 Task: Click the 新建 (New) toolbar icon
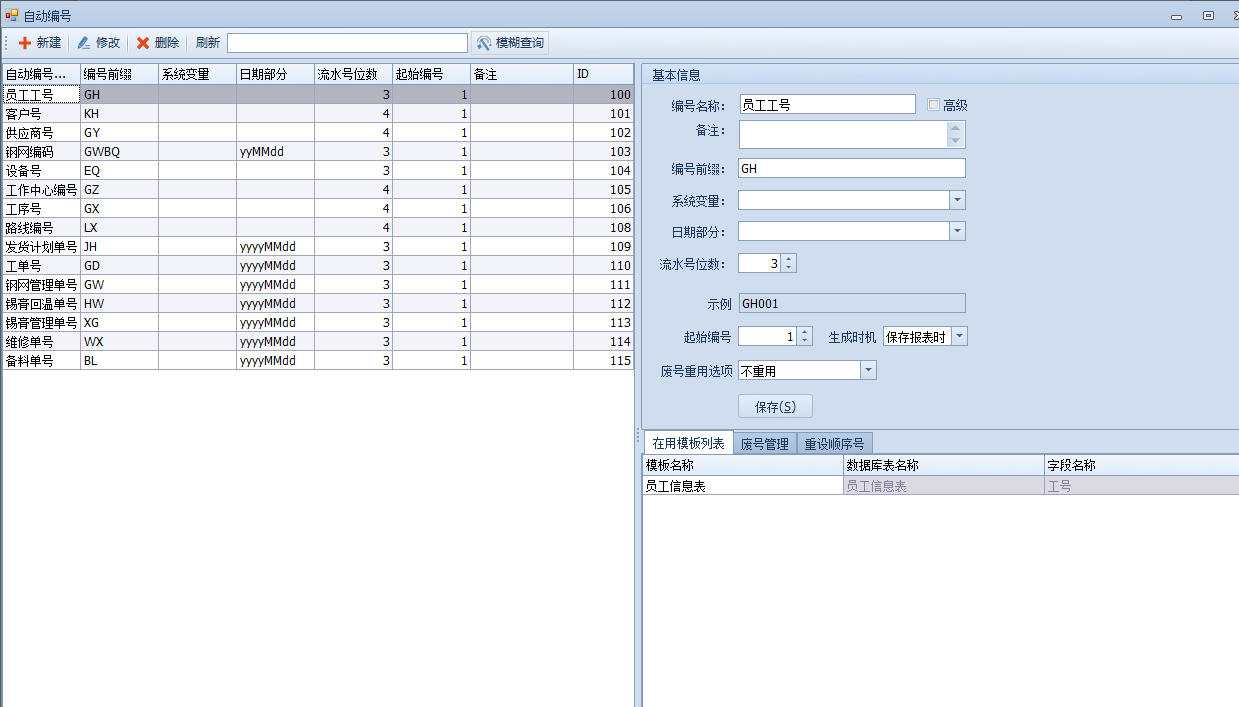tap(25, 43)
